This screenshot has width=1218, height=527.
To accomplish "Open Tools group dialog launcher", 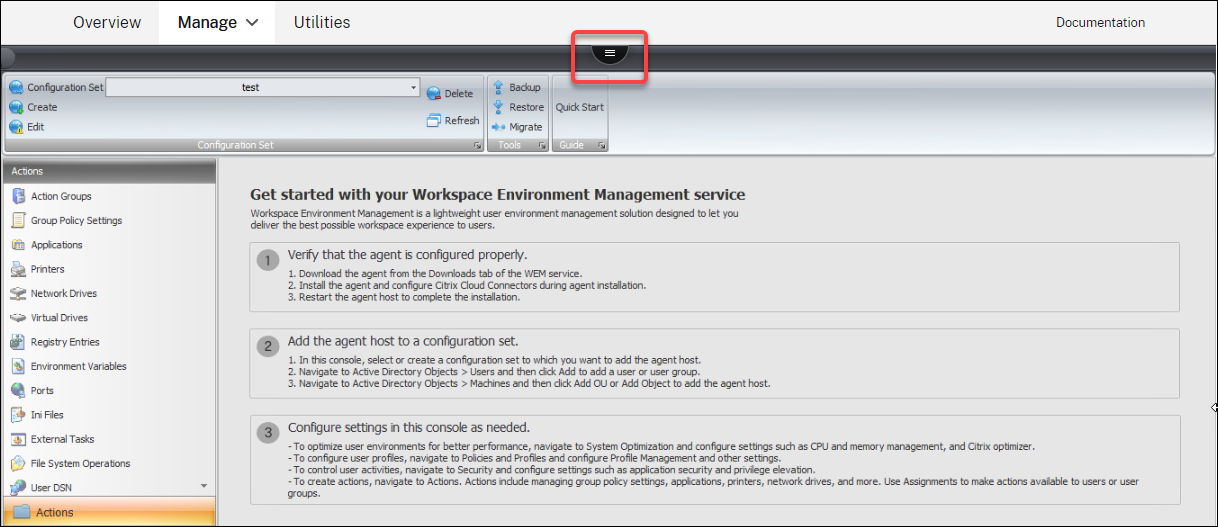I will 542,146.
